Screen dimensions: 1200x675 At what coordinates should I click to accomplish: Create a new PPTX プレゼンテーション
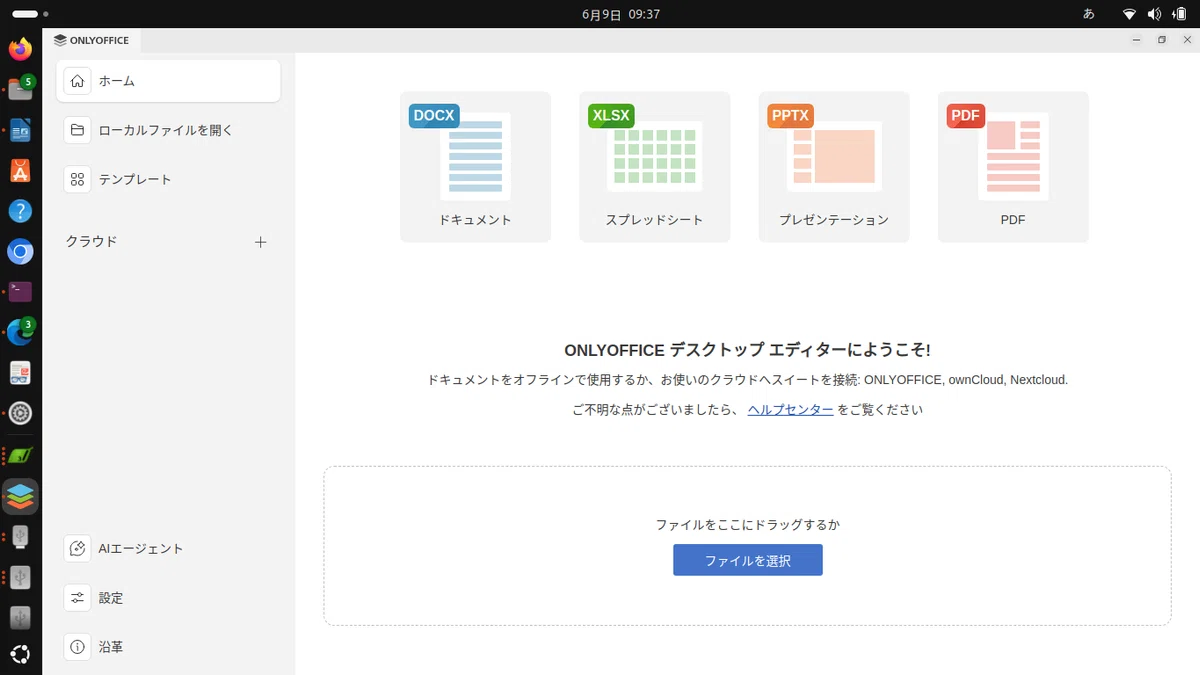834,167
